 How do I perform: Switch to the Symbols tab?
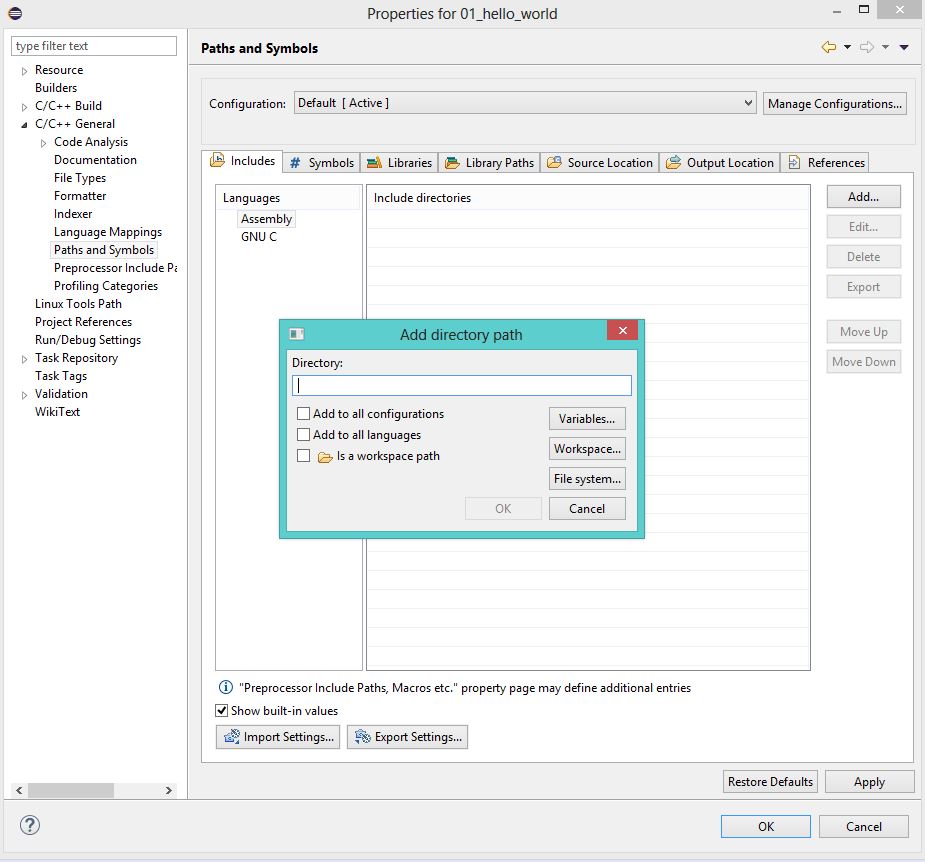pos(321,162)
